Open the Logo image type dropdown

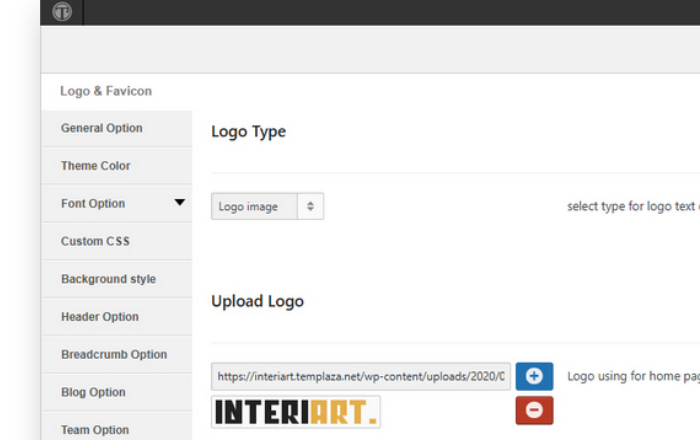pyautogui.click(x=267, y=206)
